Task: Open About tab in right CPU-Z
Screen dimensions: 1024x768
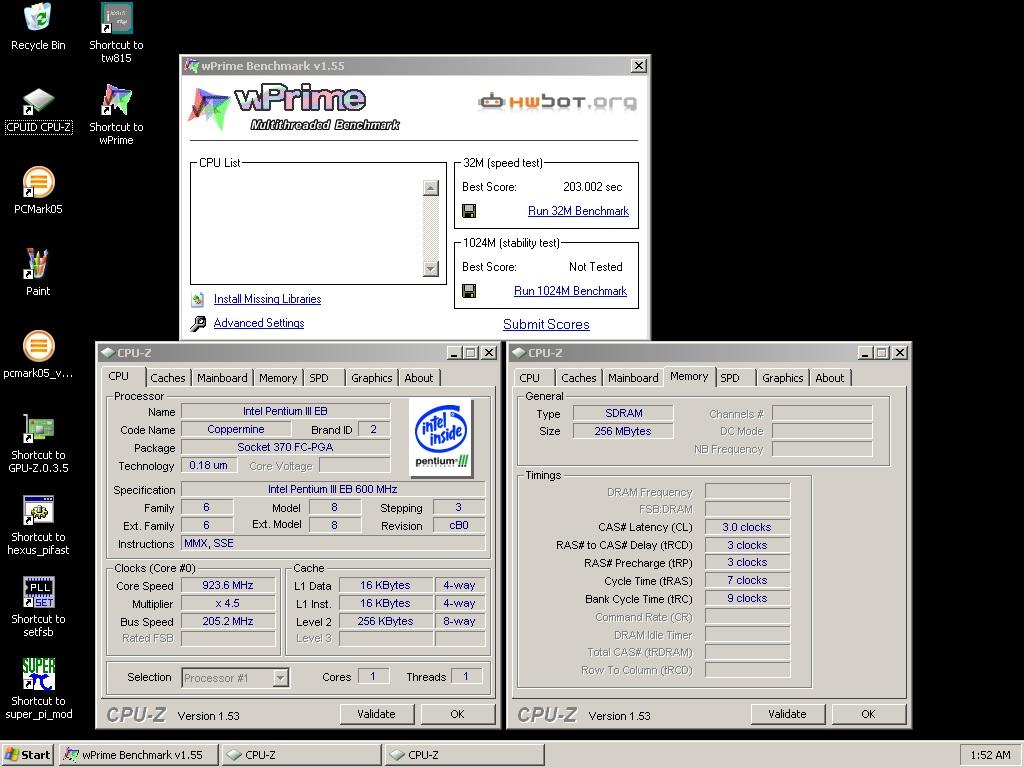Action: pyautogui.click(x=829, y=378)
